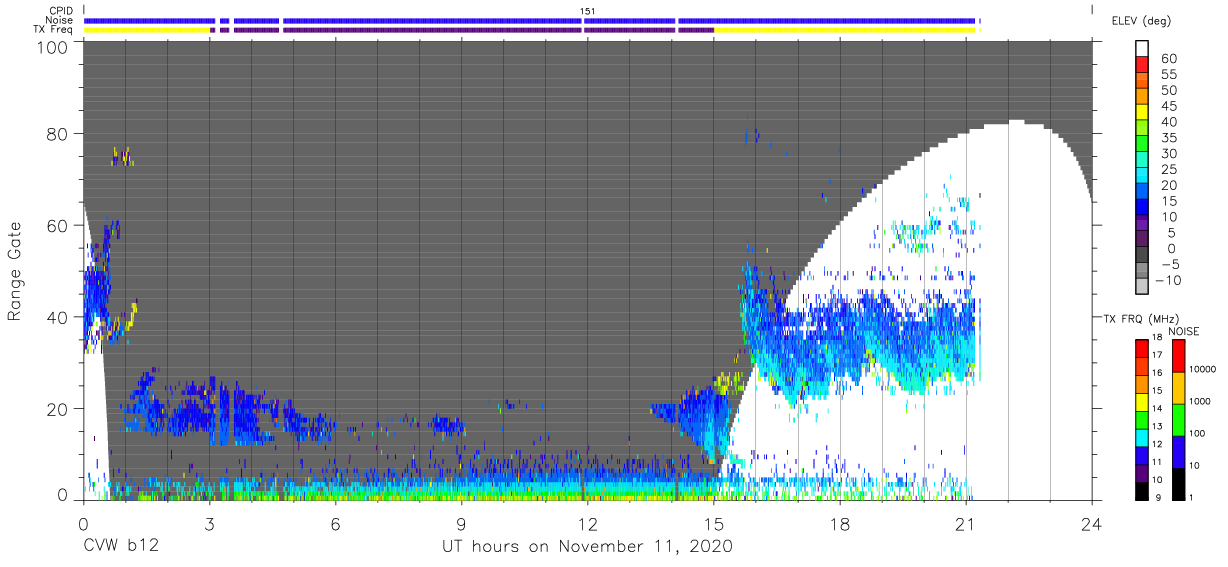Click the white top cell of the ELEV colorbar
The height and width of the screenshot is (567, 1228).
(1143, 49)
